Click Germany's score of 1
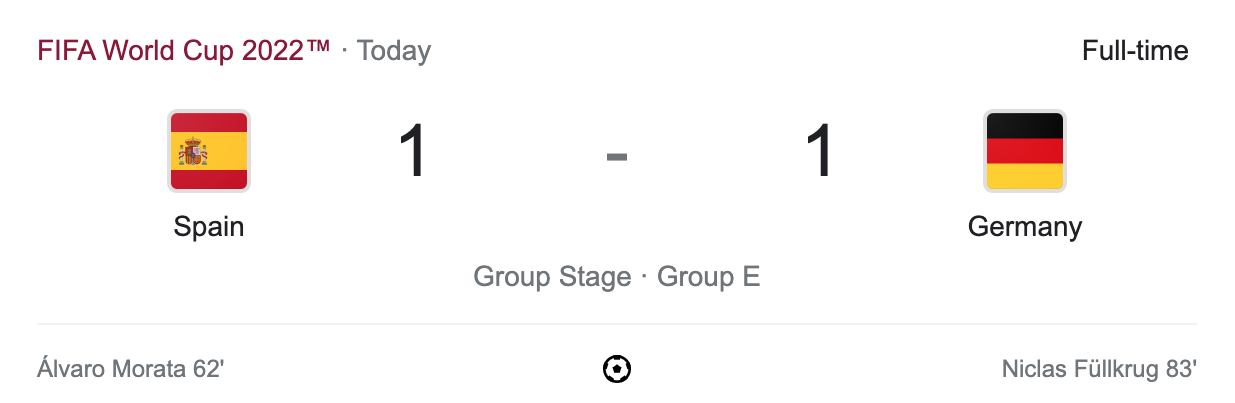The image size is (1235, 403). pyautogui.click(x=820, y=152)
